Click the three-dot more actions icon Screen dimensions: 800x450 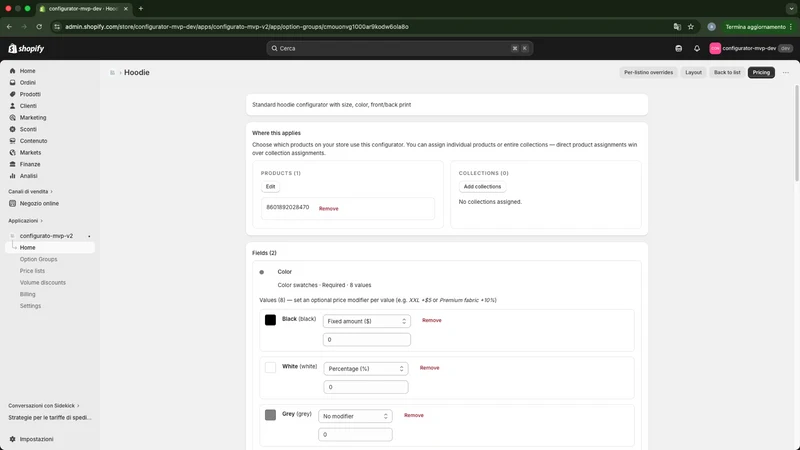point(786,72)
